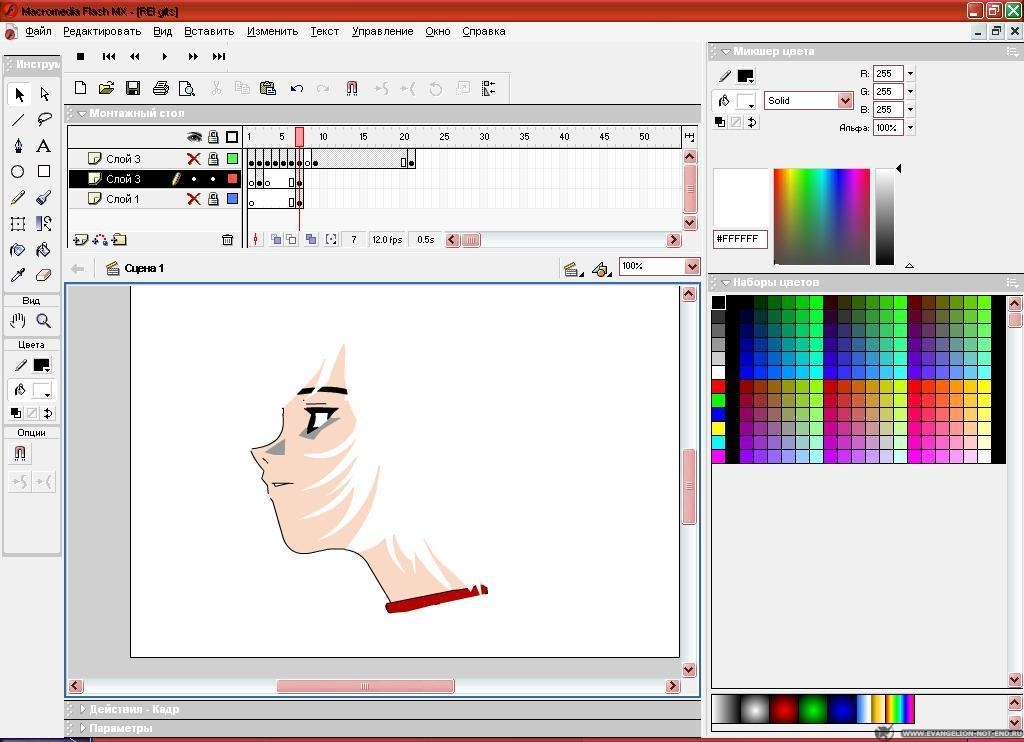
Task: Select the Zoom magnifier tool
Action: (44, 321)
